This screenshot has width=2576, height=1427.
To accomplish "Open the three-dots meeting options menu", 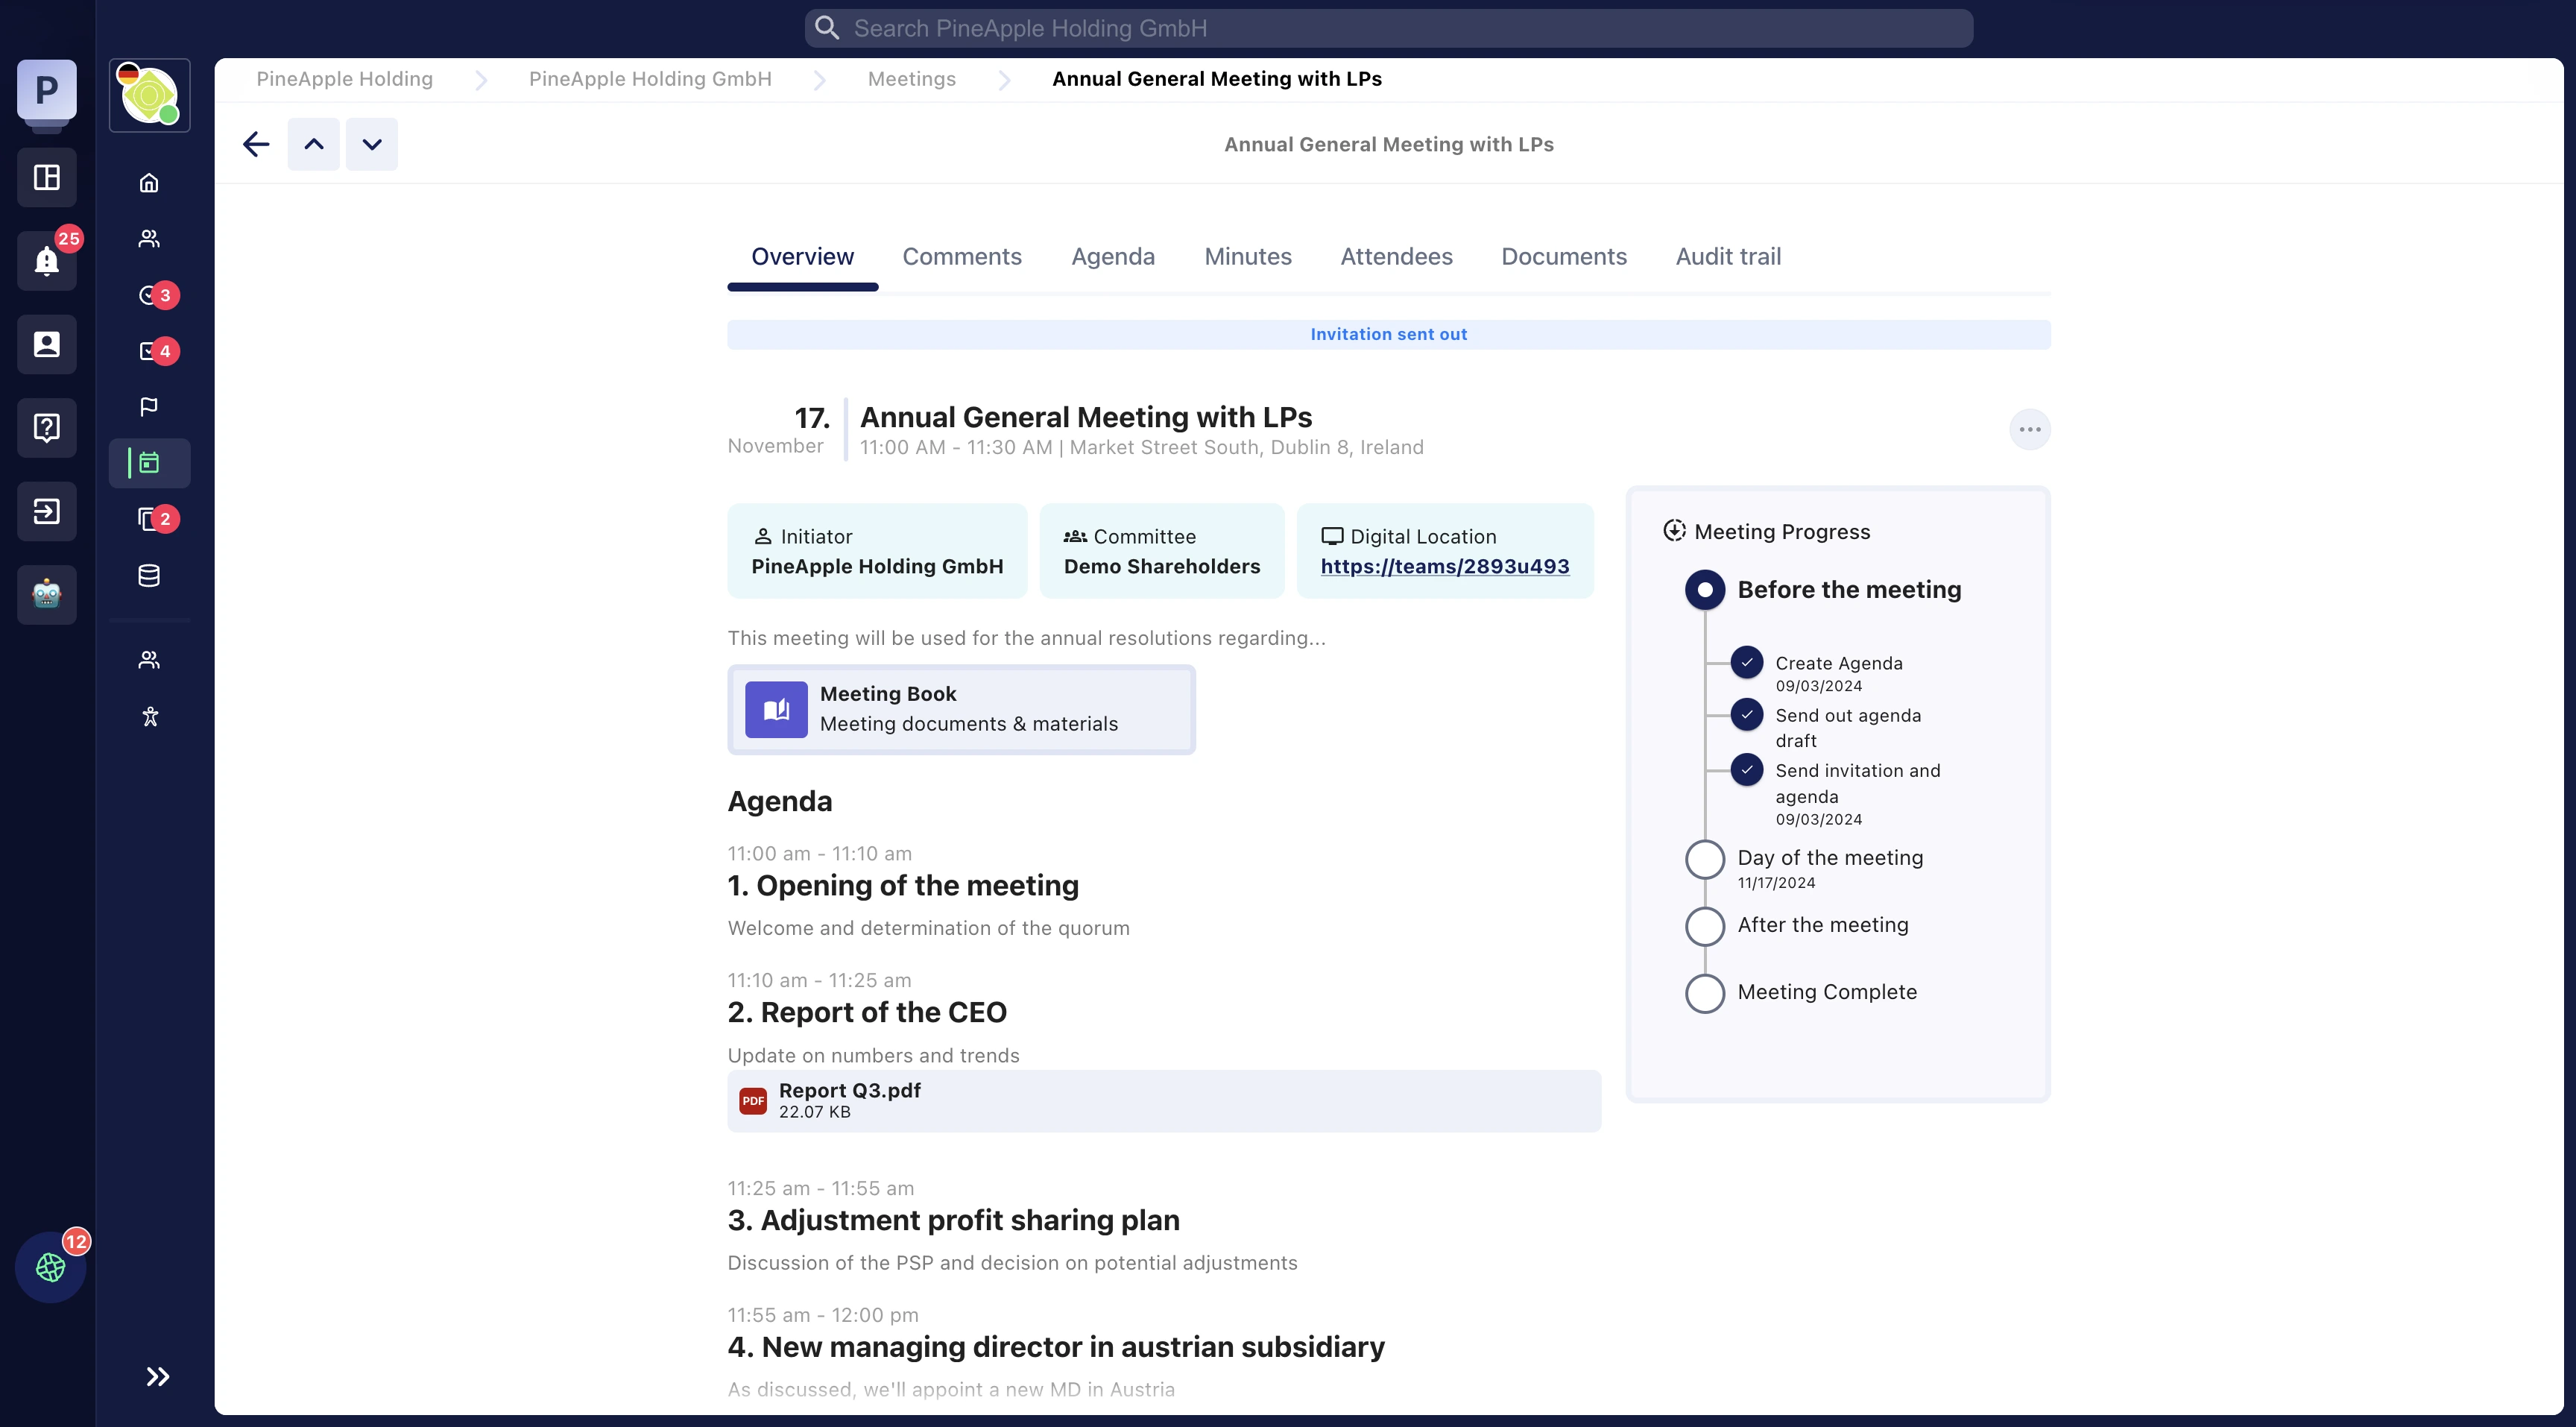I will 2030,430.
